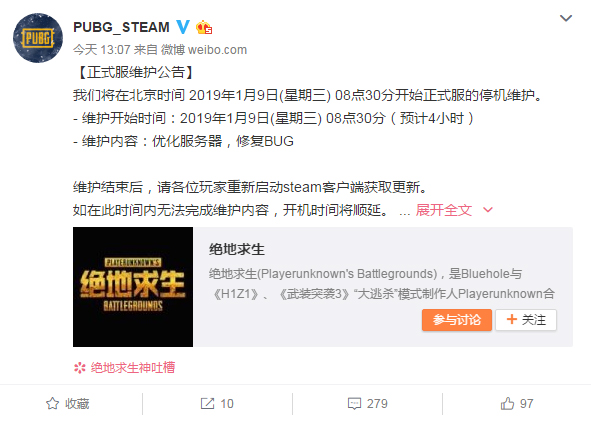Click the 今天 13:07 timestamp link
Screen dimensions: 591x421
pos(102,50)
